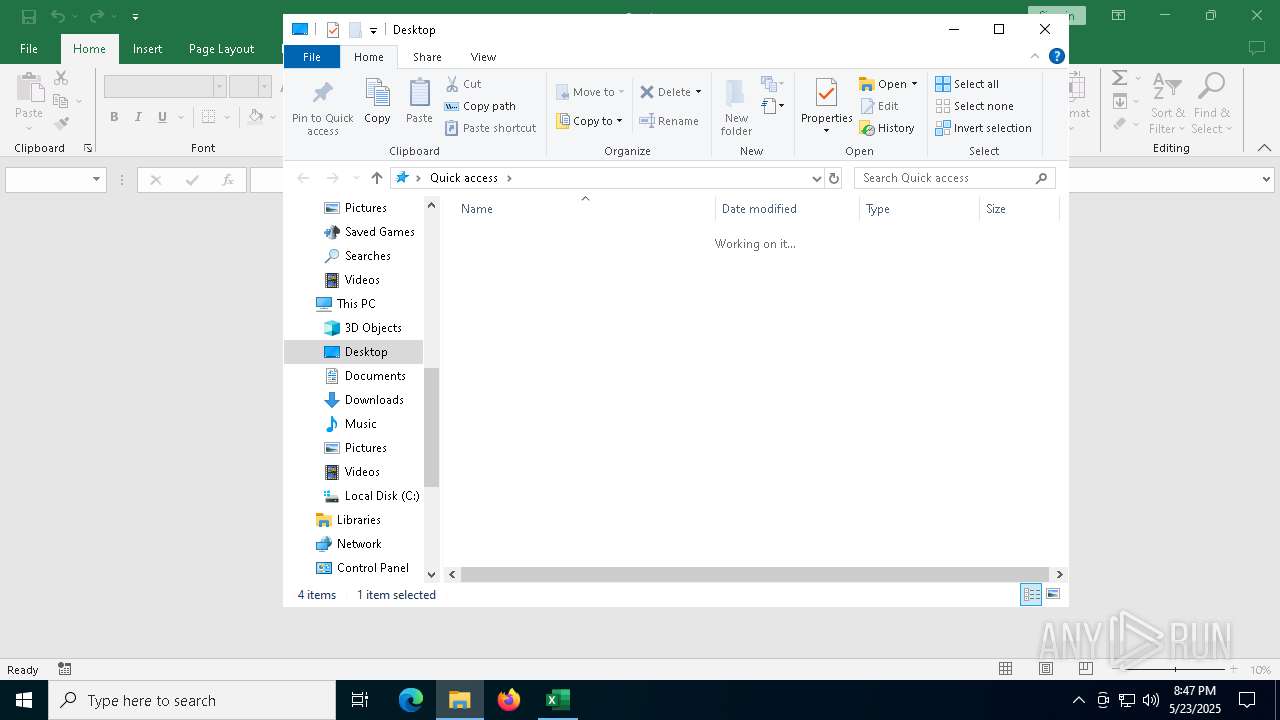Switch to Details view icon
The height and width of the screenshot is (720, 1280).
[1030, 595]
